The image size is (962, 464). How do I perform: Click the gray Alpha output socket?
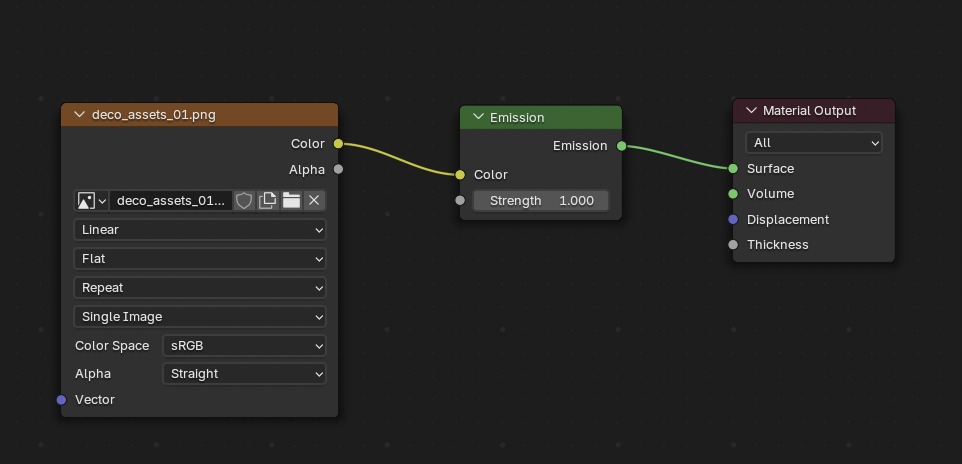tap(338, 169)
